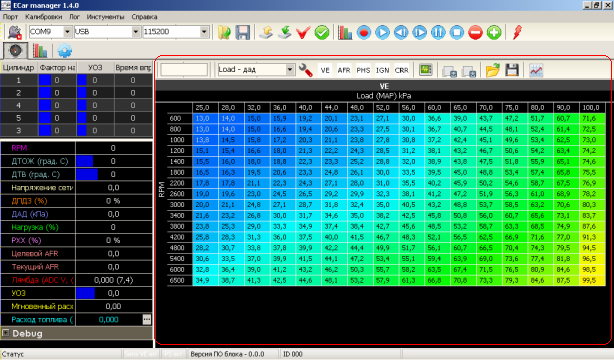
Task: Open the USB connection type dropdown
Action: pyautogui.click(x=135, y=32)
